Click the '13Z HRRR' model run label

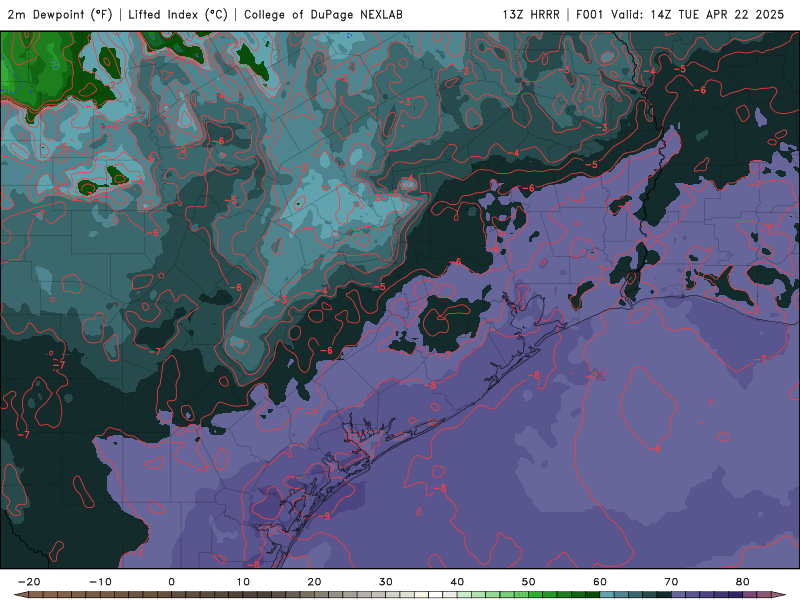(x=531, y=15)
